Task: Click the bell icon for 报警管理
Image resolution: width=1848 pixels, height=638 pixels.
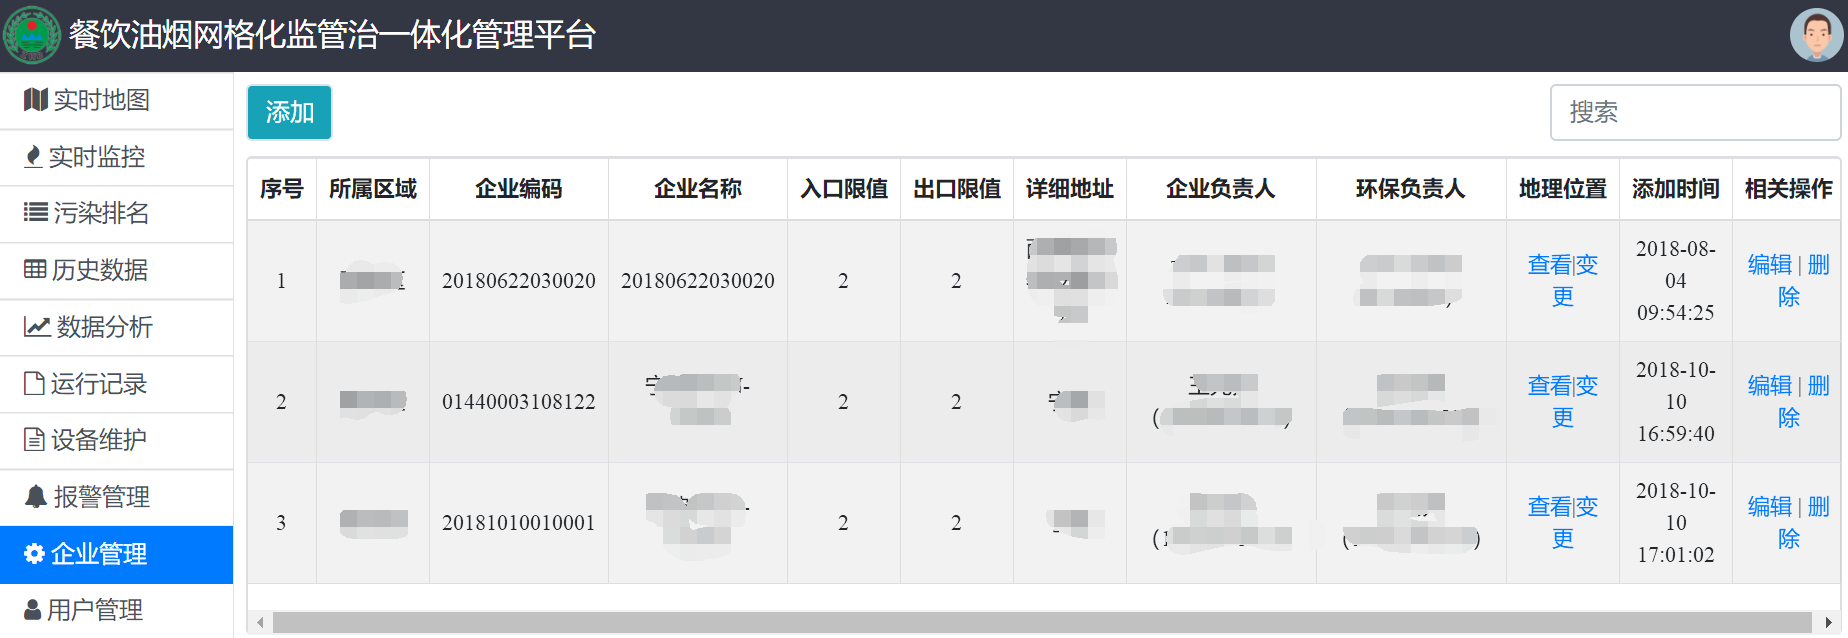Action: (36, 497)
